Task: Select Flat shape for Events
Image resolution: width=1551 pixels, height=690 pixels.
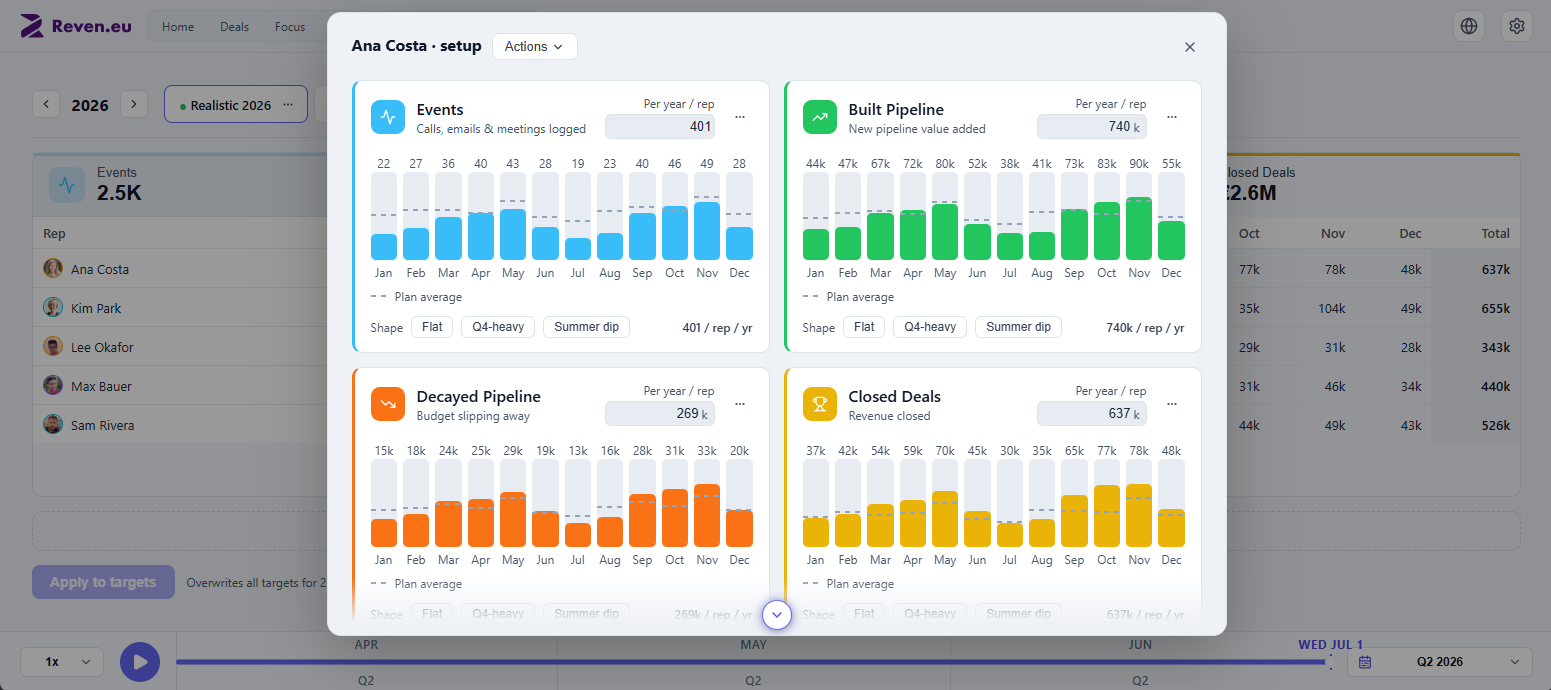Action: [432, 327]
